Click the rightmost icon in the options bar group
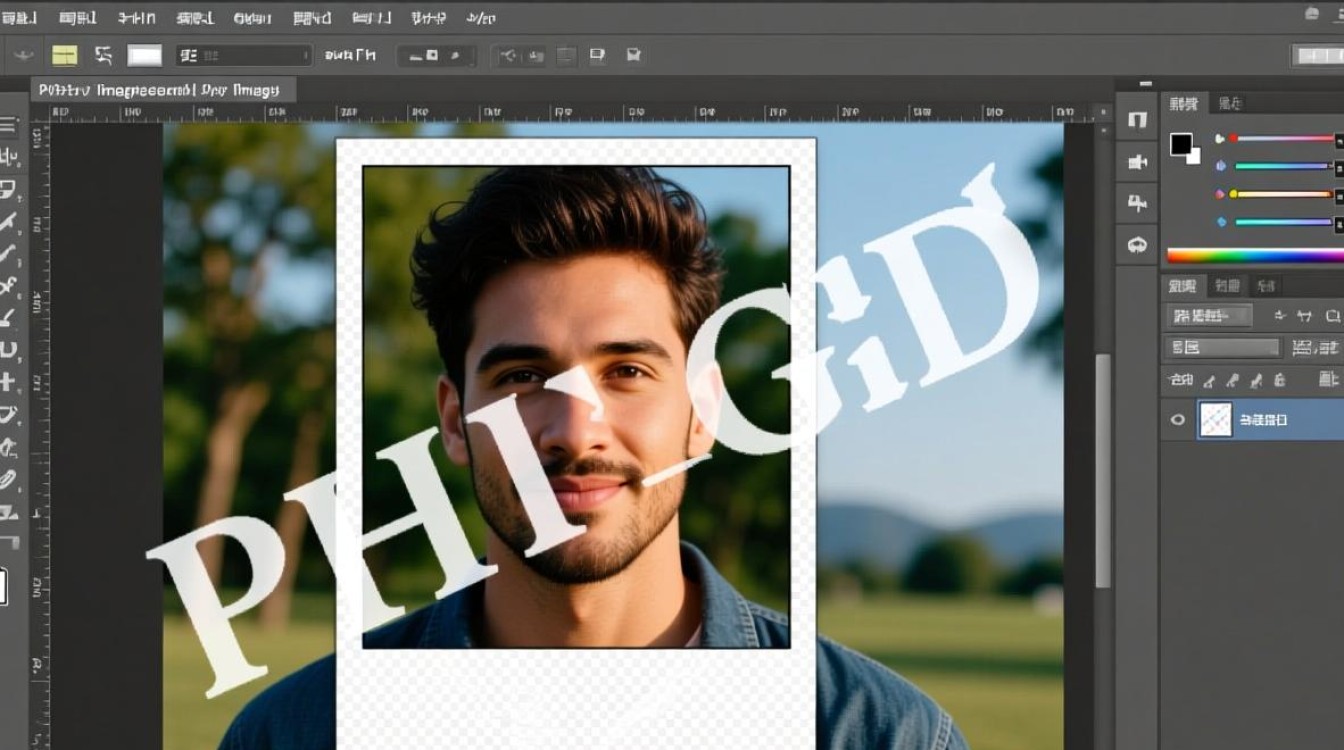Screen dimensions: 1344x750 tap(633, 55)
